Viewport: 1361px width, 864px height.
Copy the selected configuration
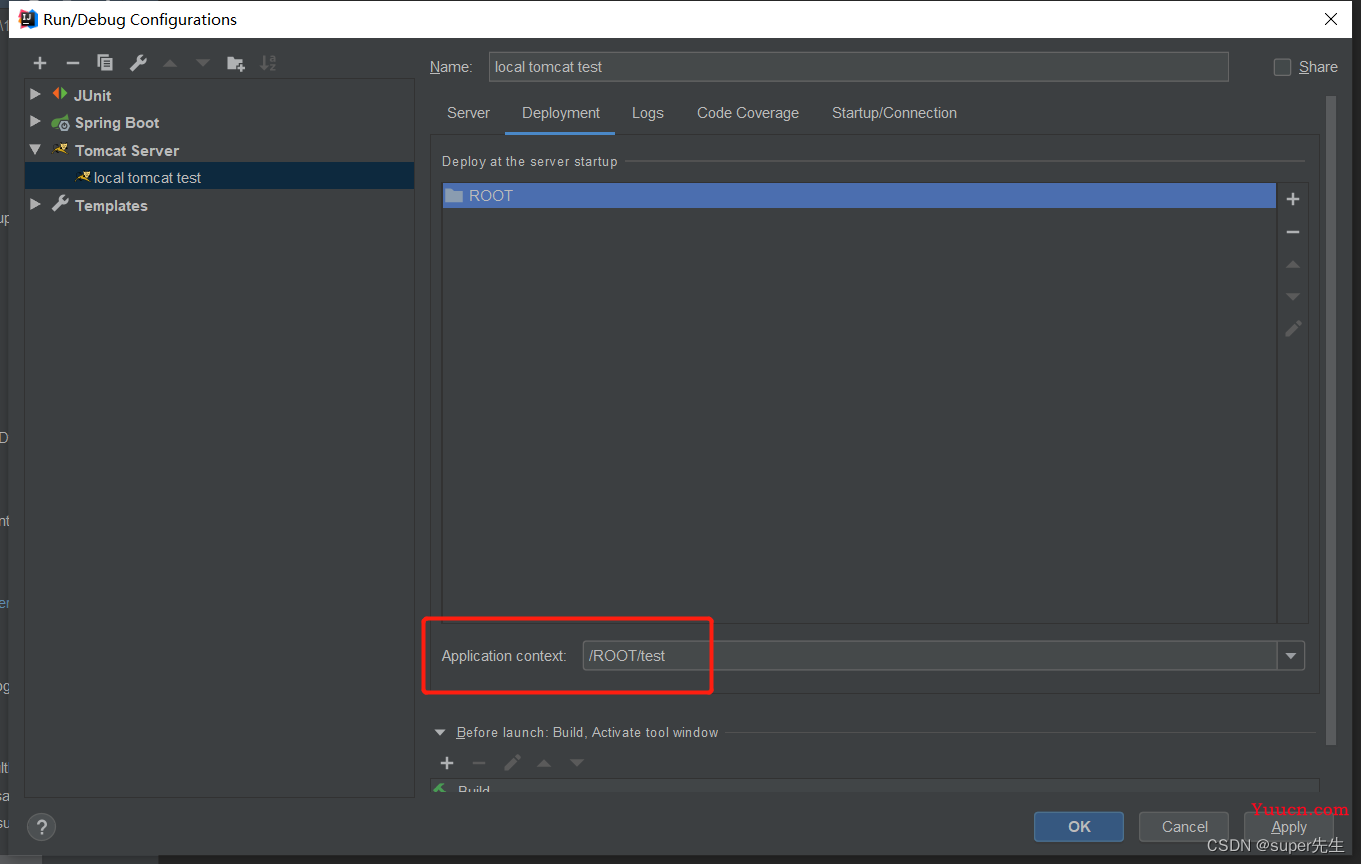pos(105,63)
